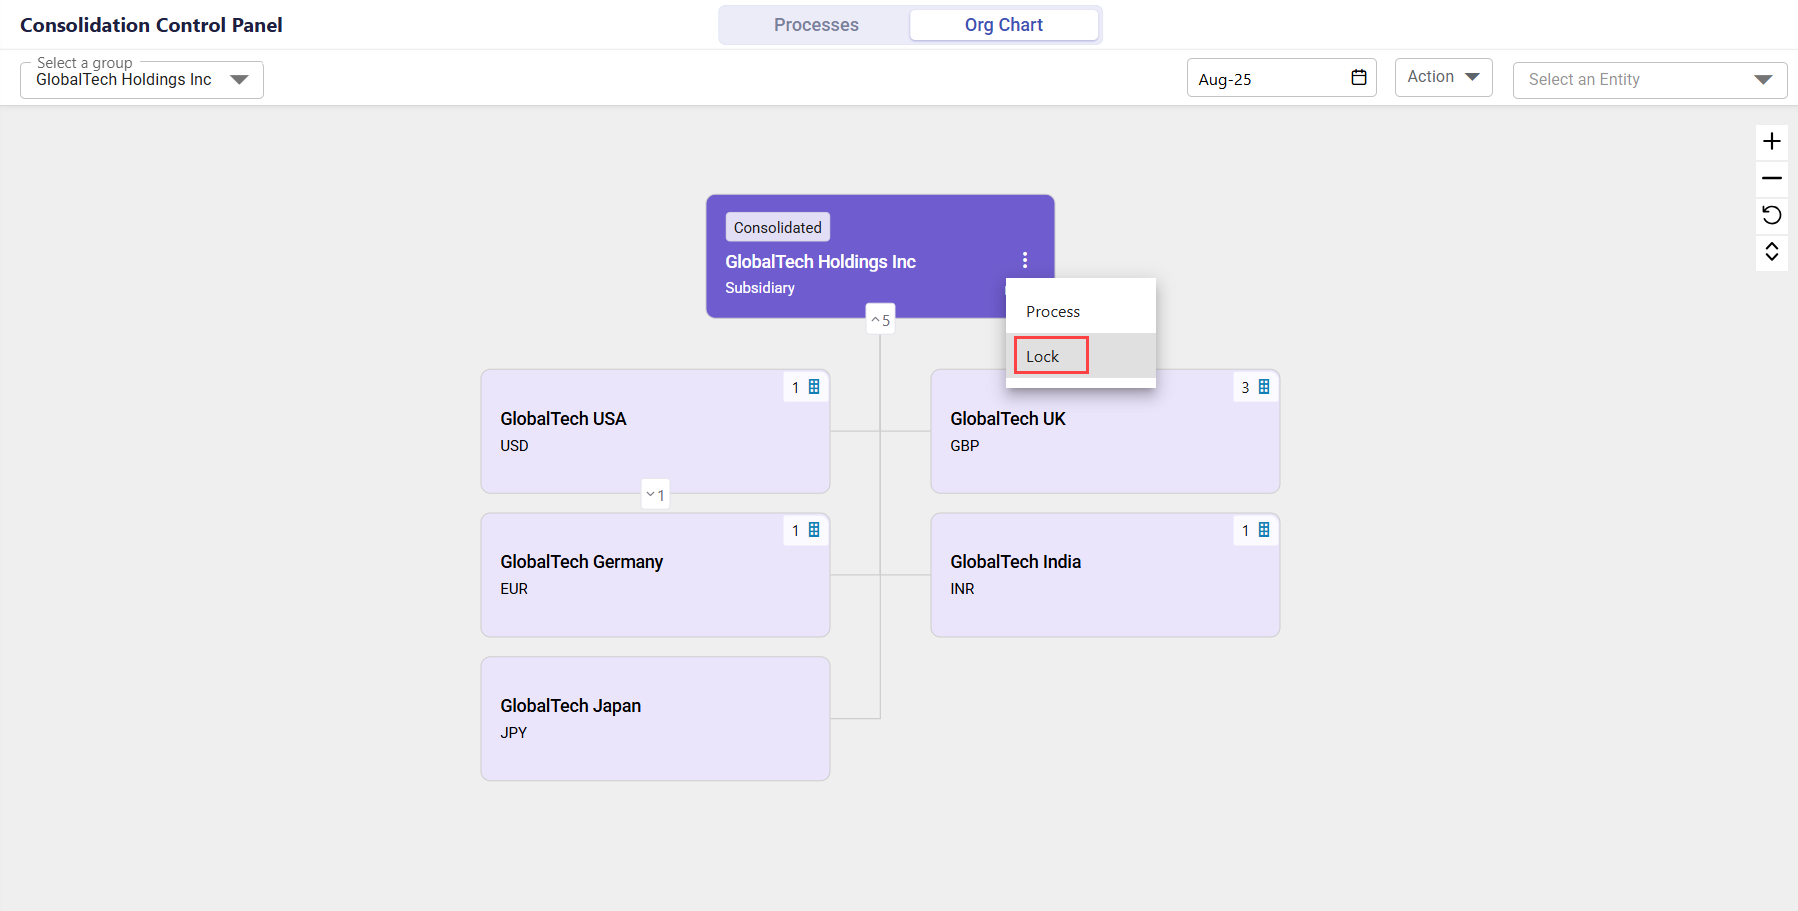Reset the org chart view
Image resolution: width=1798 pixels, height=911 pixels.
pos(1771,215)
